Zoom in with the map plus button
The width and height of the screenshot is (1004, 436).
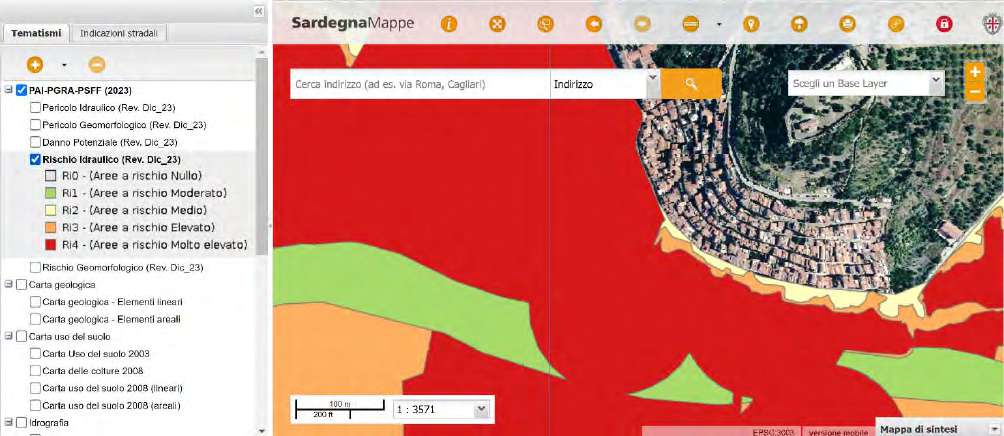point(975,73)
